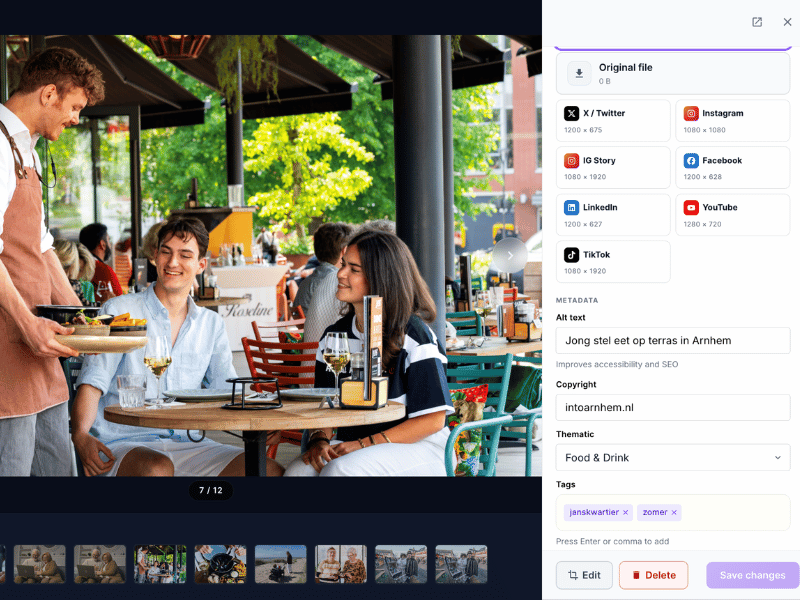Select the restaurant terrace thumbnail
800x600 pixels.
point(160,564)
